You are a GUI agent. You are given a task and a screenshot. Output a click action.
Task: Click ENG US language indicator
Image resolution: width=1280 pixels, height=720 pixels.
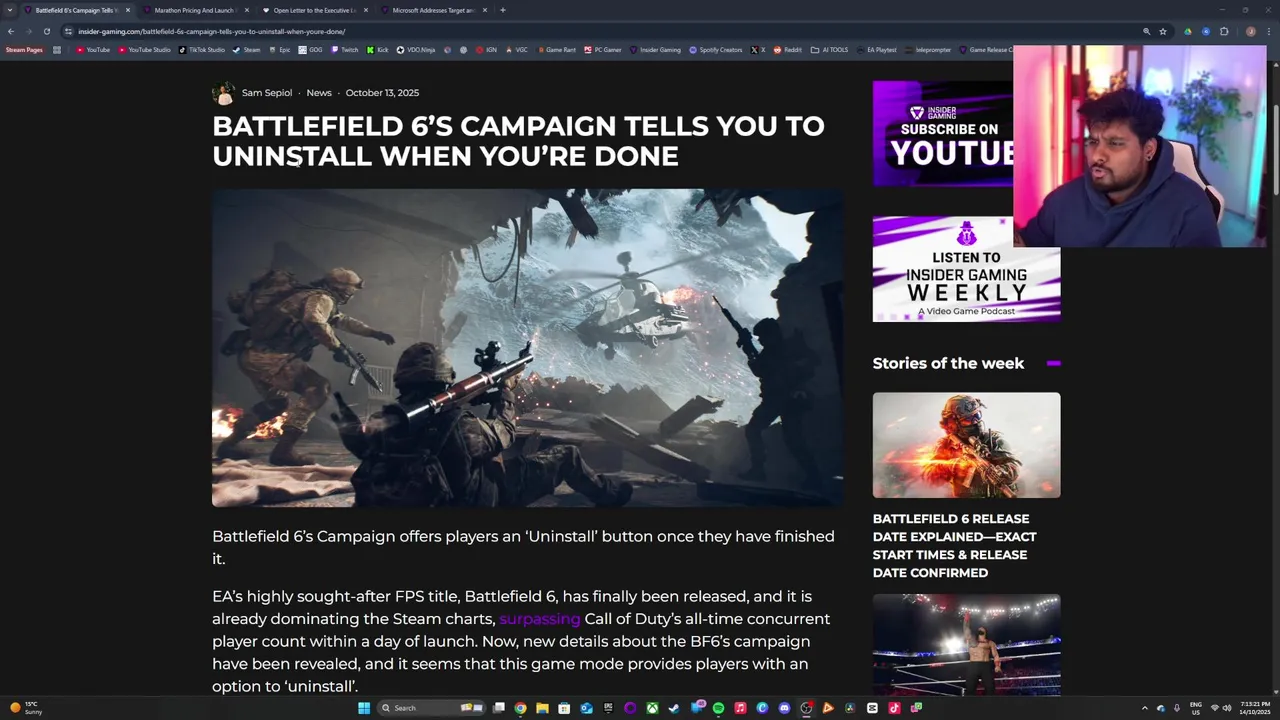[x=1196, y=708]
